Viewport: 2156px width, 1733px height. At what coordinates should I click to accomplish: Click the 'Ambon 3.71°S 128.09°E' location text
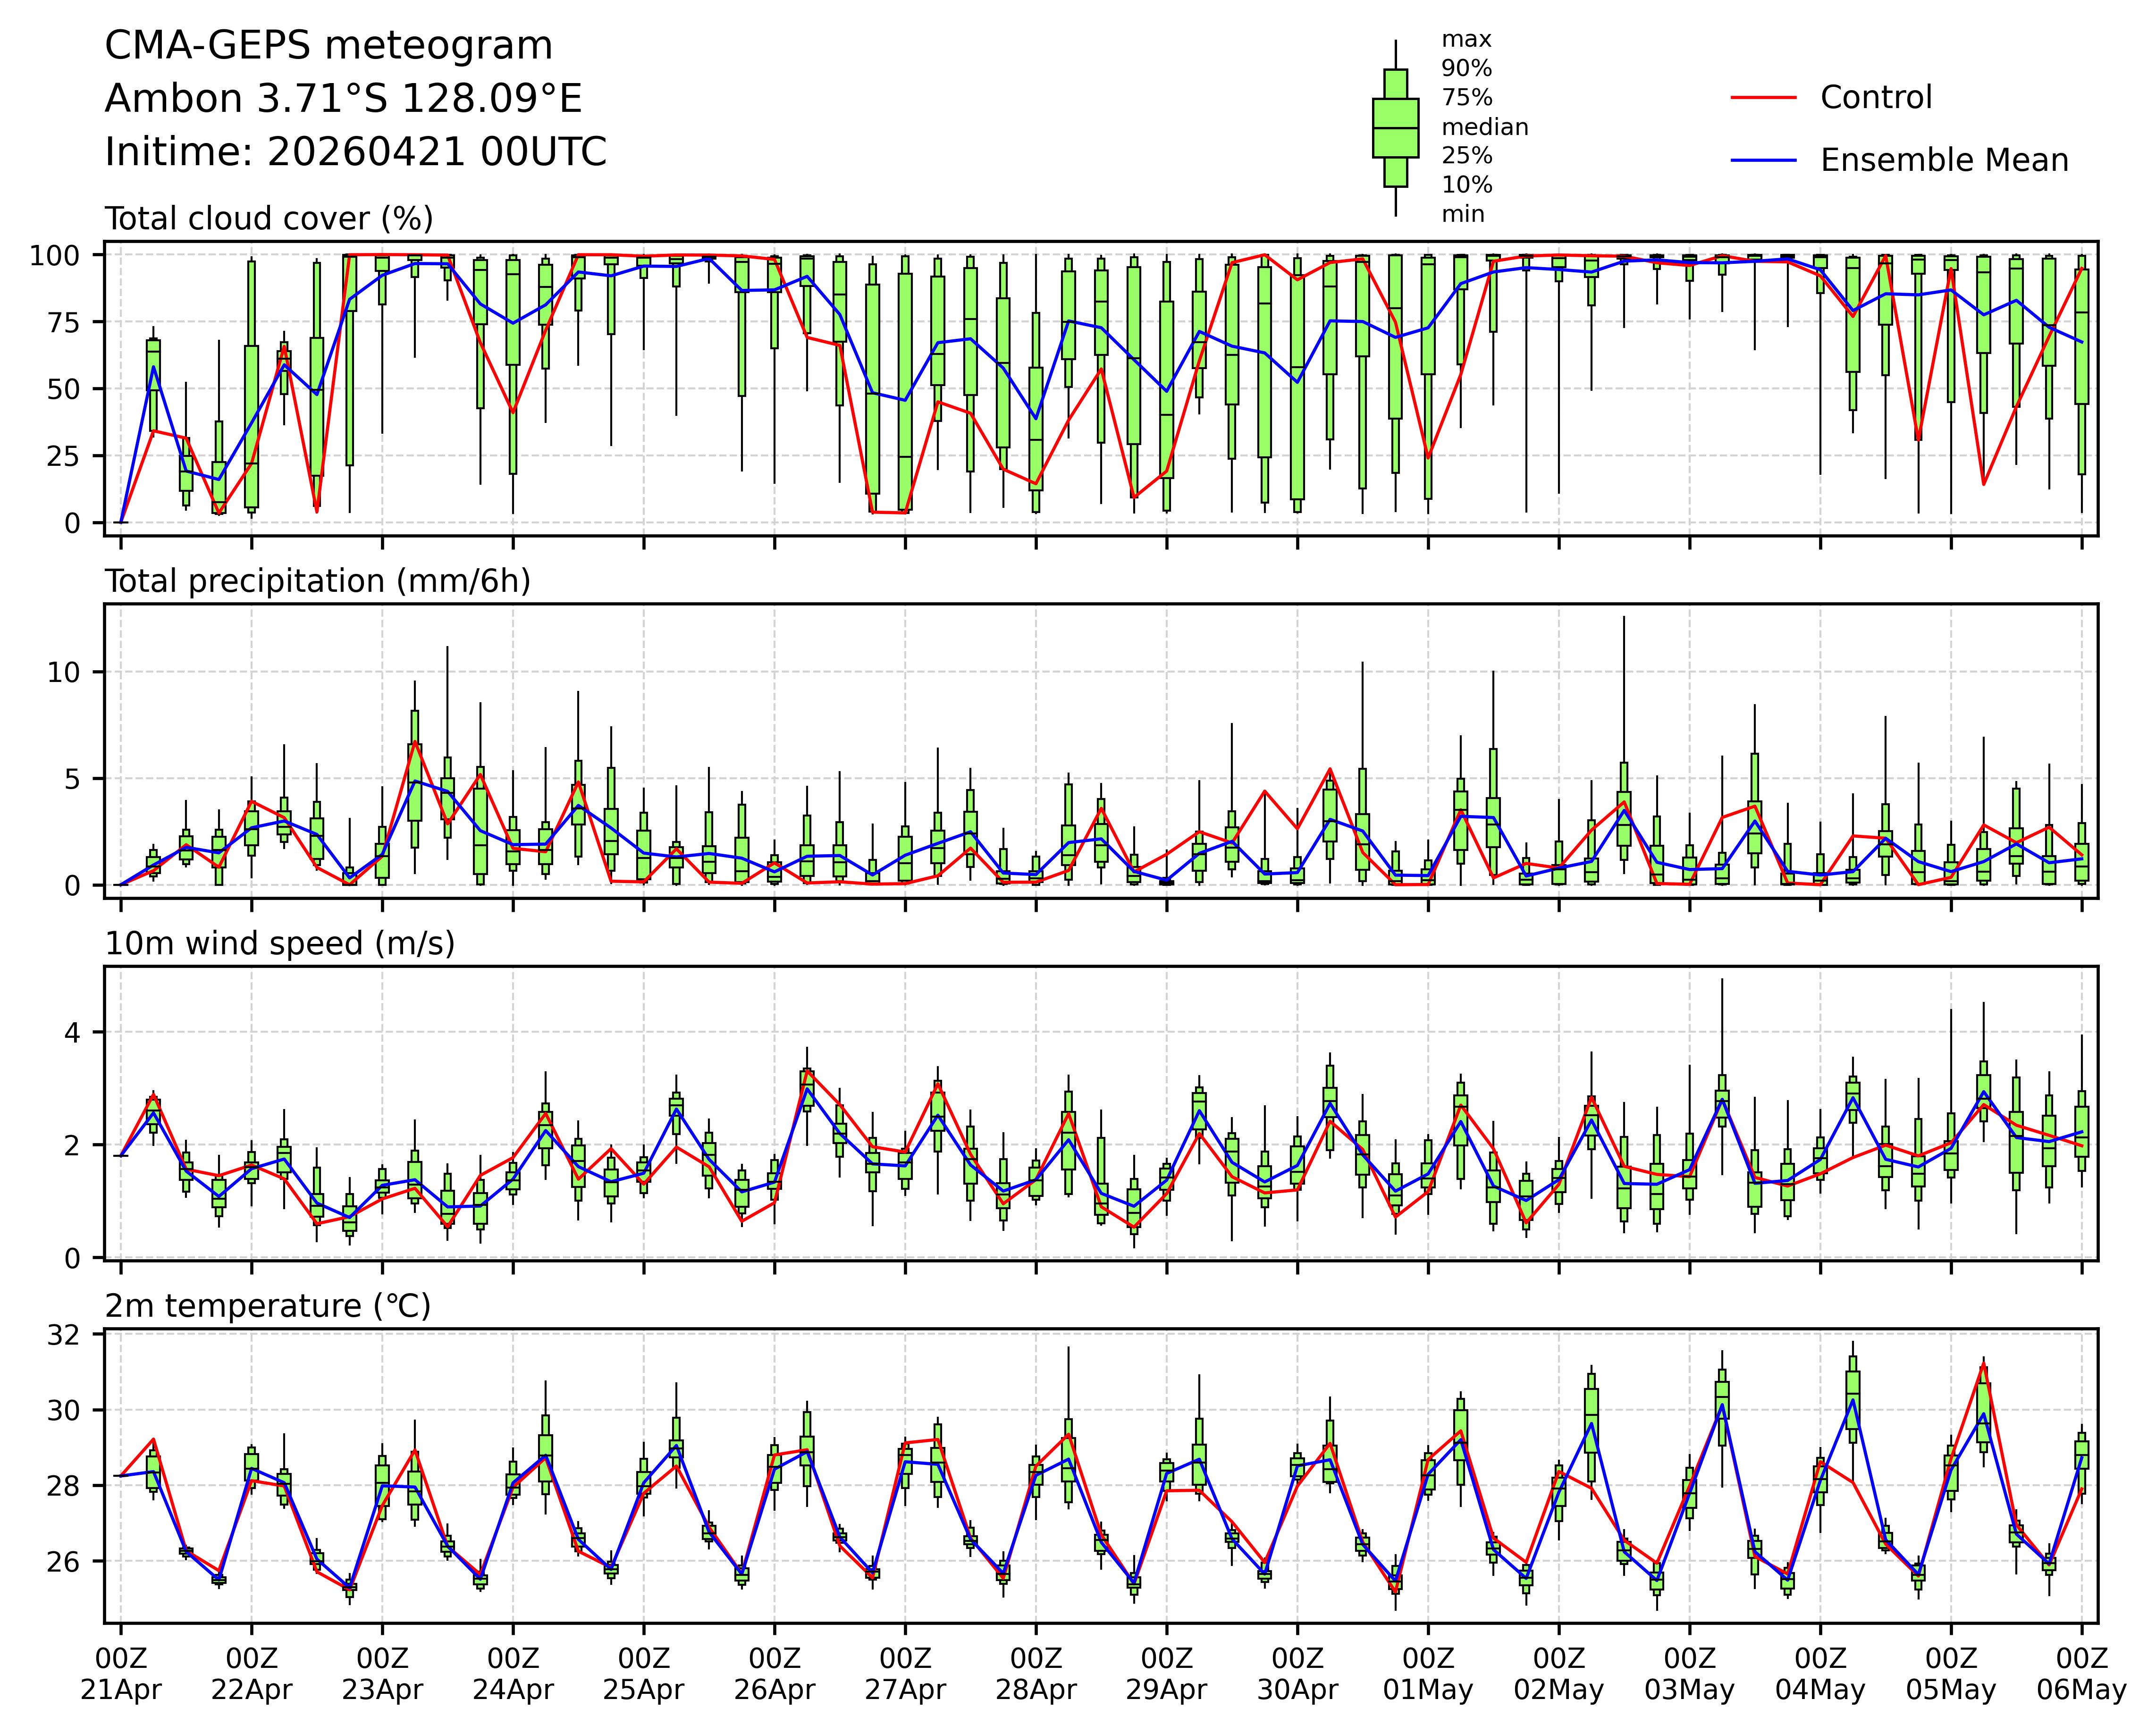[x=343, y=99]
